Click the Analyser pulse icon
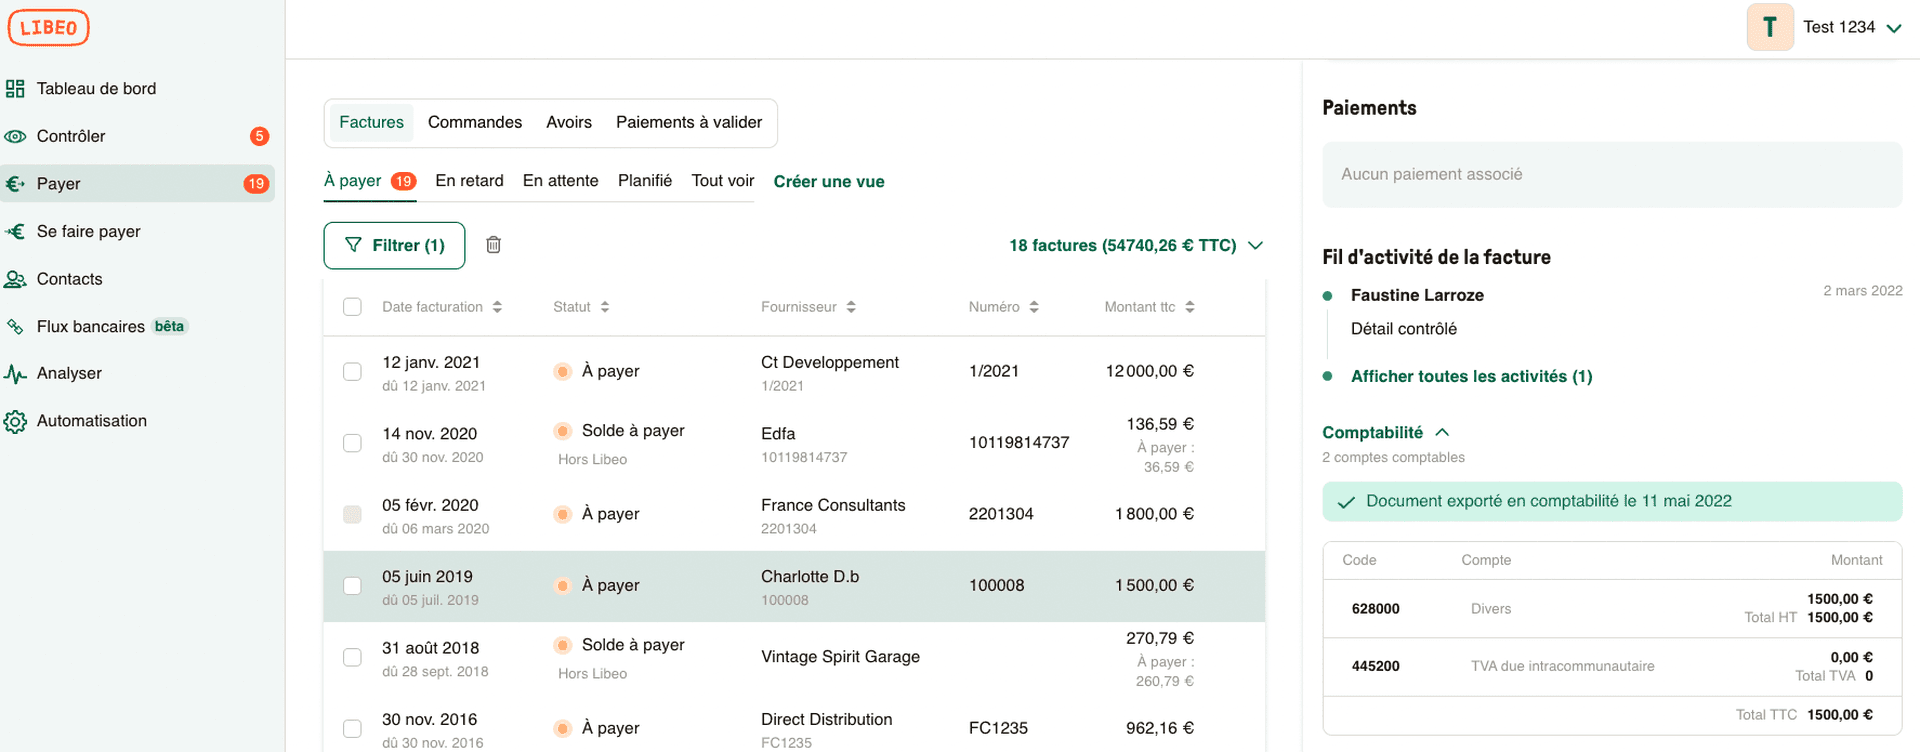This screenshot has width=1920, height=752. click(x=15, y=374)
